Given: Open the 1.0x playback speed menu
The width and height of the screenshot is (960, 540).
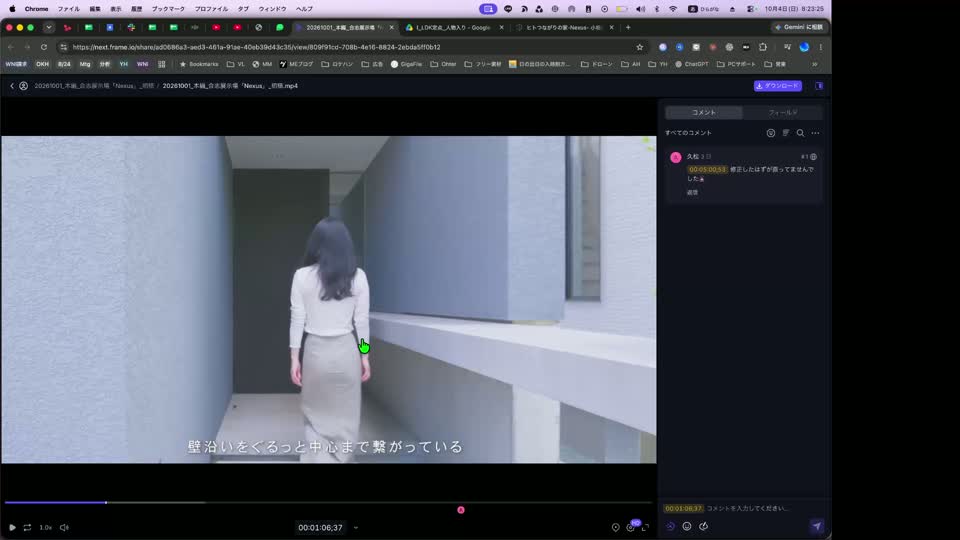Looking at the screenshot, I should point(45,527).
